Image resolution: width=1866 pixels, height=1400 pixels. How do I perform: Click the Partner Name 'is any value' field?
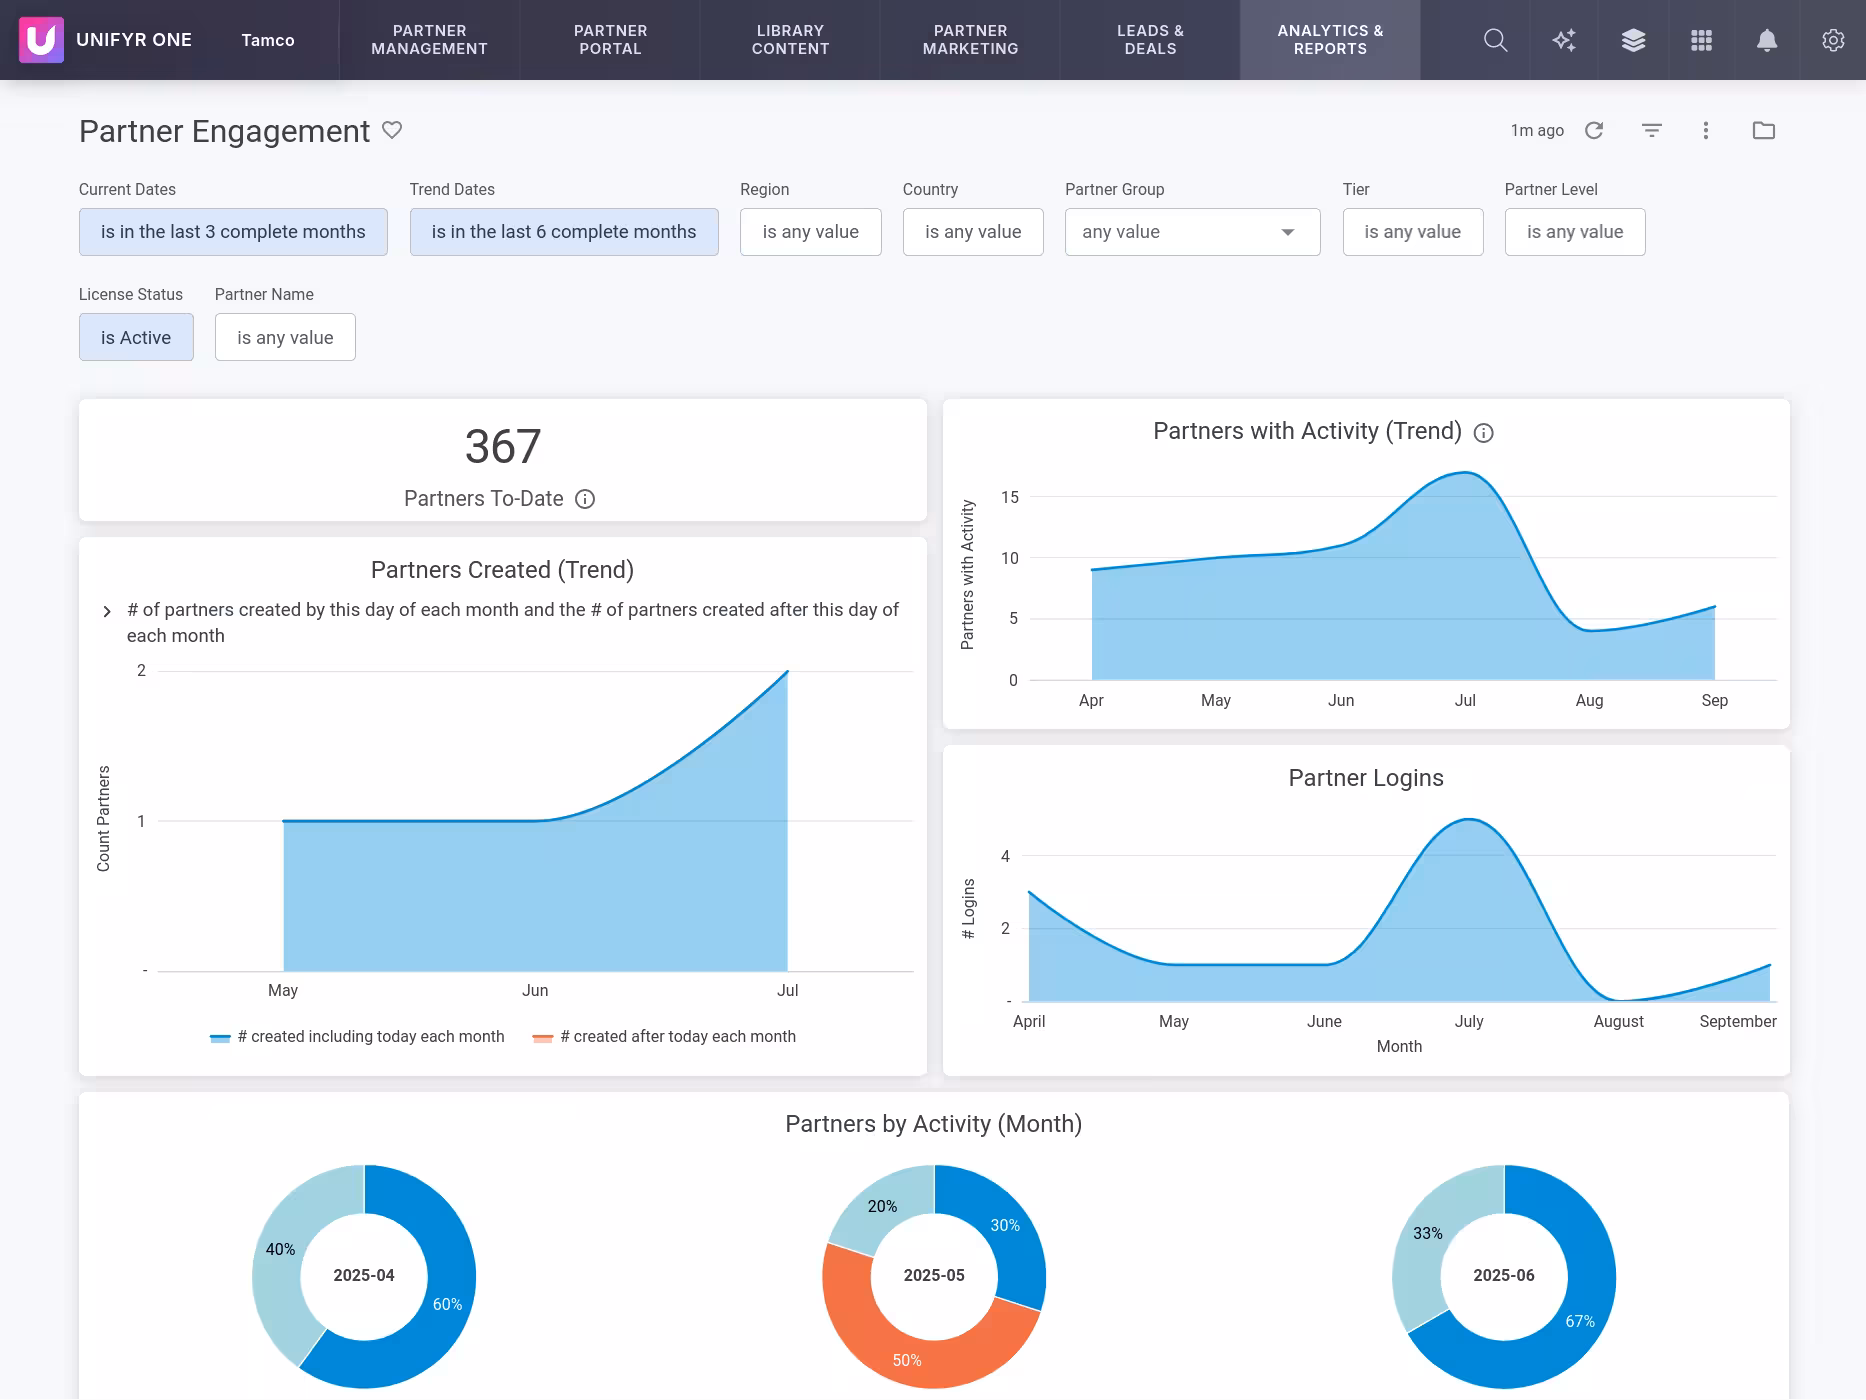tap(284, 337)
